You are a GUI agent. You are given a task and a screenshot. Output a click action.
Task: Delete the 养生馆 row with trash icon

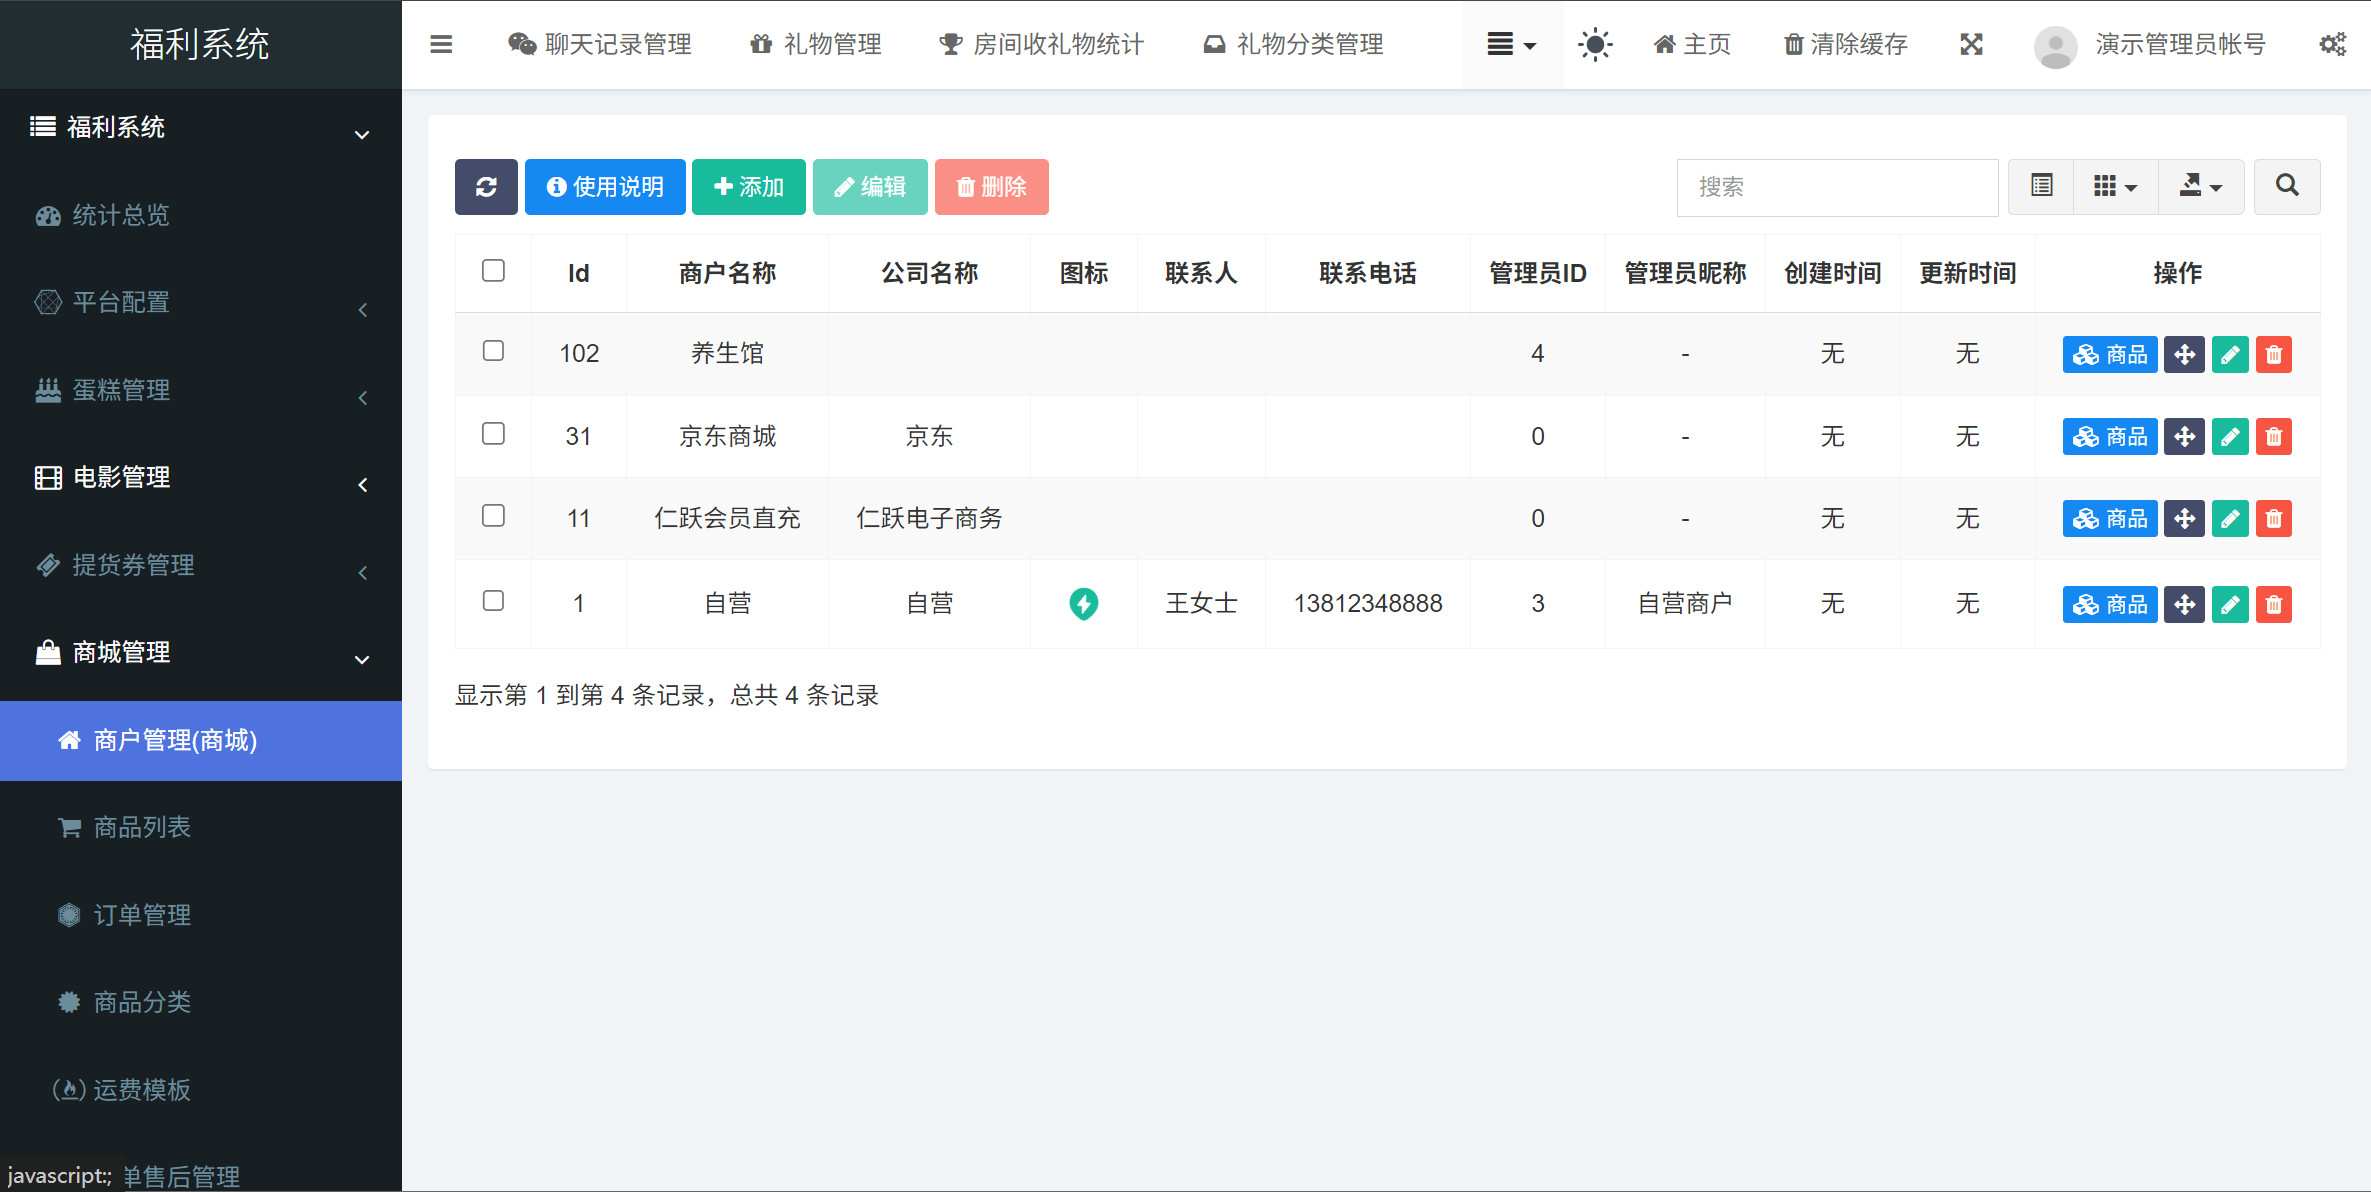point(2274,354)
